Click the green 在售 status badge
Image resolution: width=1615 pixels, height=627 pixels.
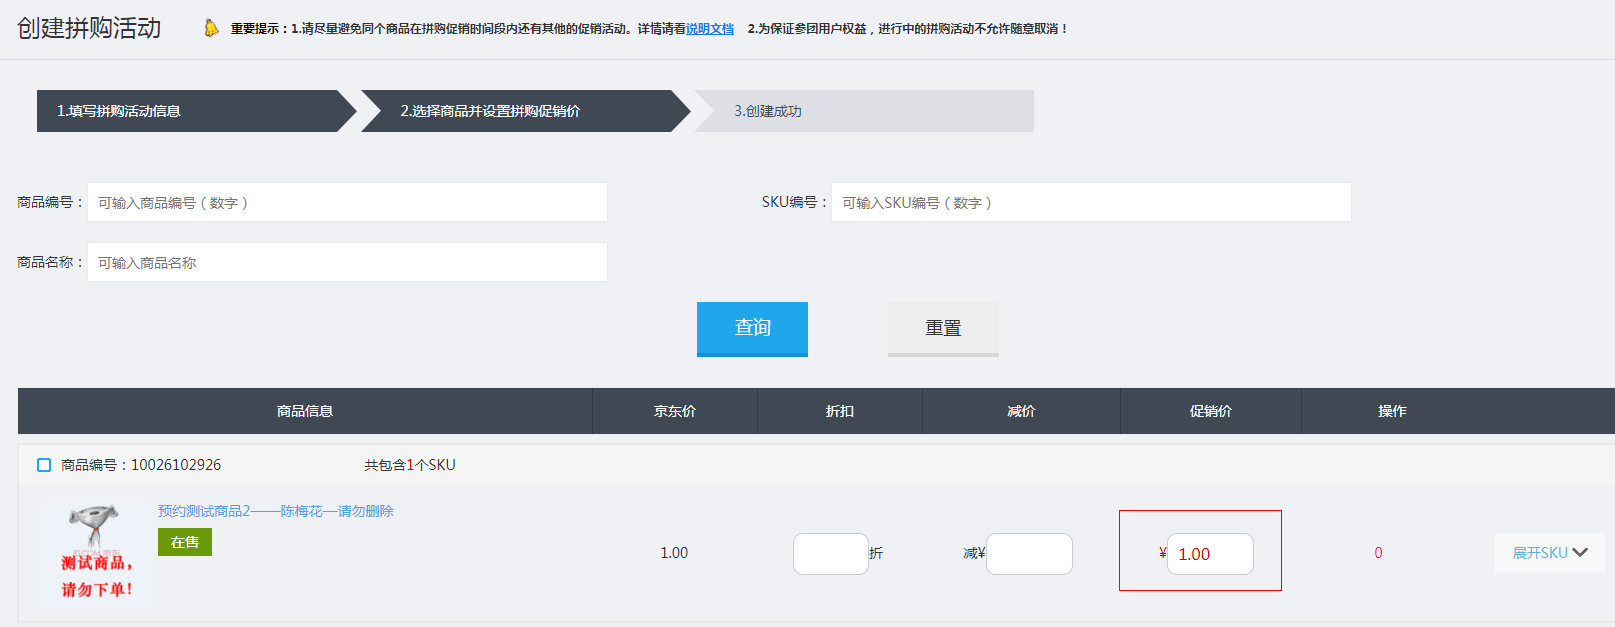pyautogui.click(x=185, y=542)
